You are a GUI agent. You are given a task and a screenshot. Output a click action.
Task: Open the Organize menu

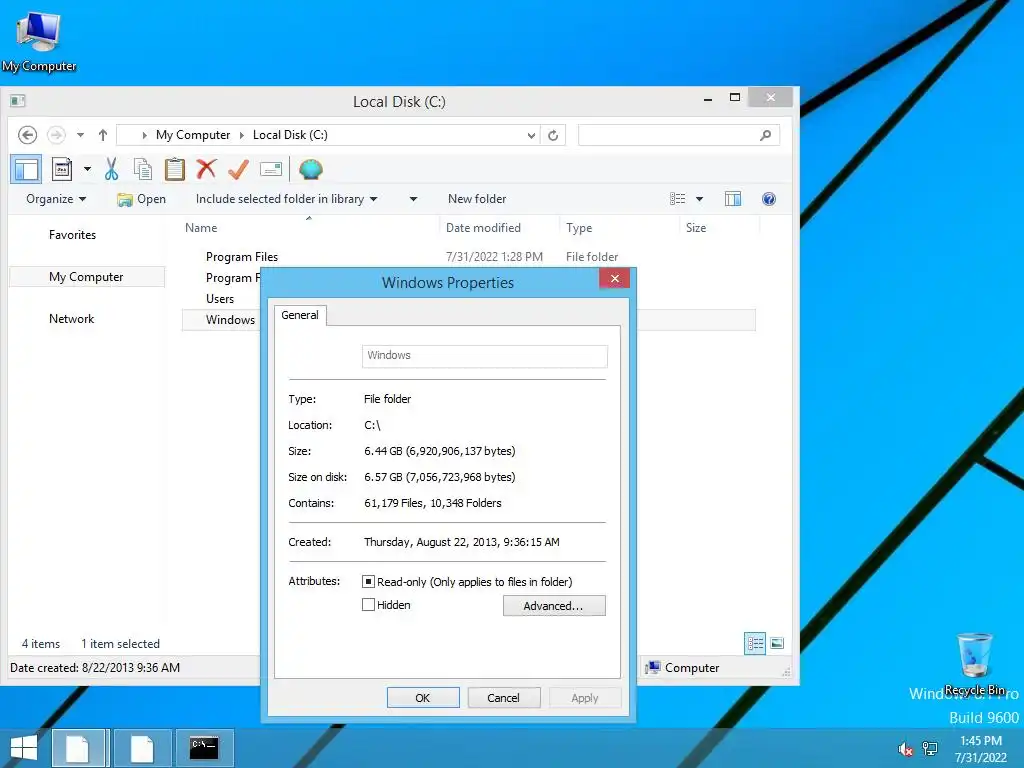pos(56,199)
